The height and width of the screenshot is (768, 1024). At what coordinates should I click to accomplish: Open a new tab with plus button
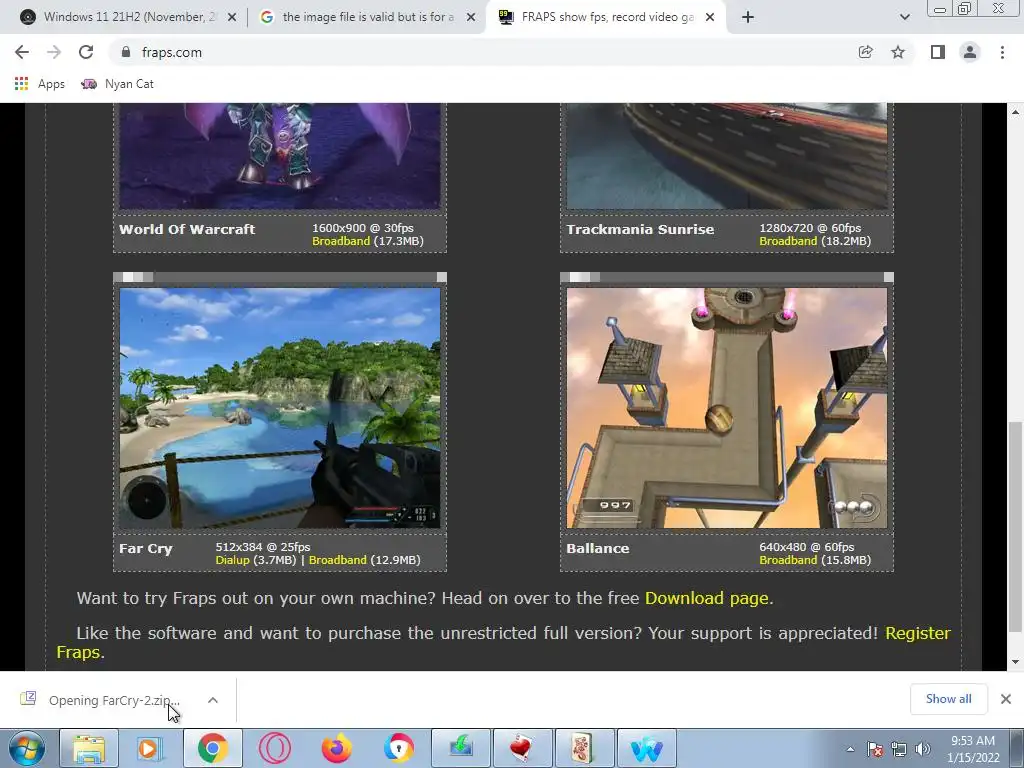748,18
